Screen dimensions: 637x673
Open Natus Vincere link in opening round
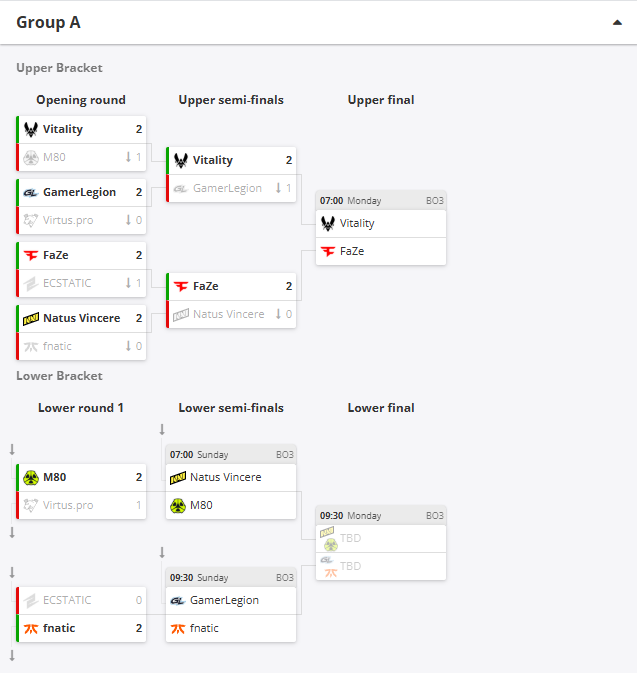click(82, 318)
